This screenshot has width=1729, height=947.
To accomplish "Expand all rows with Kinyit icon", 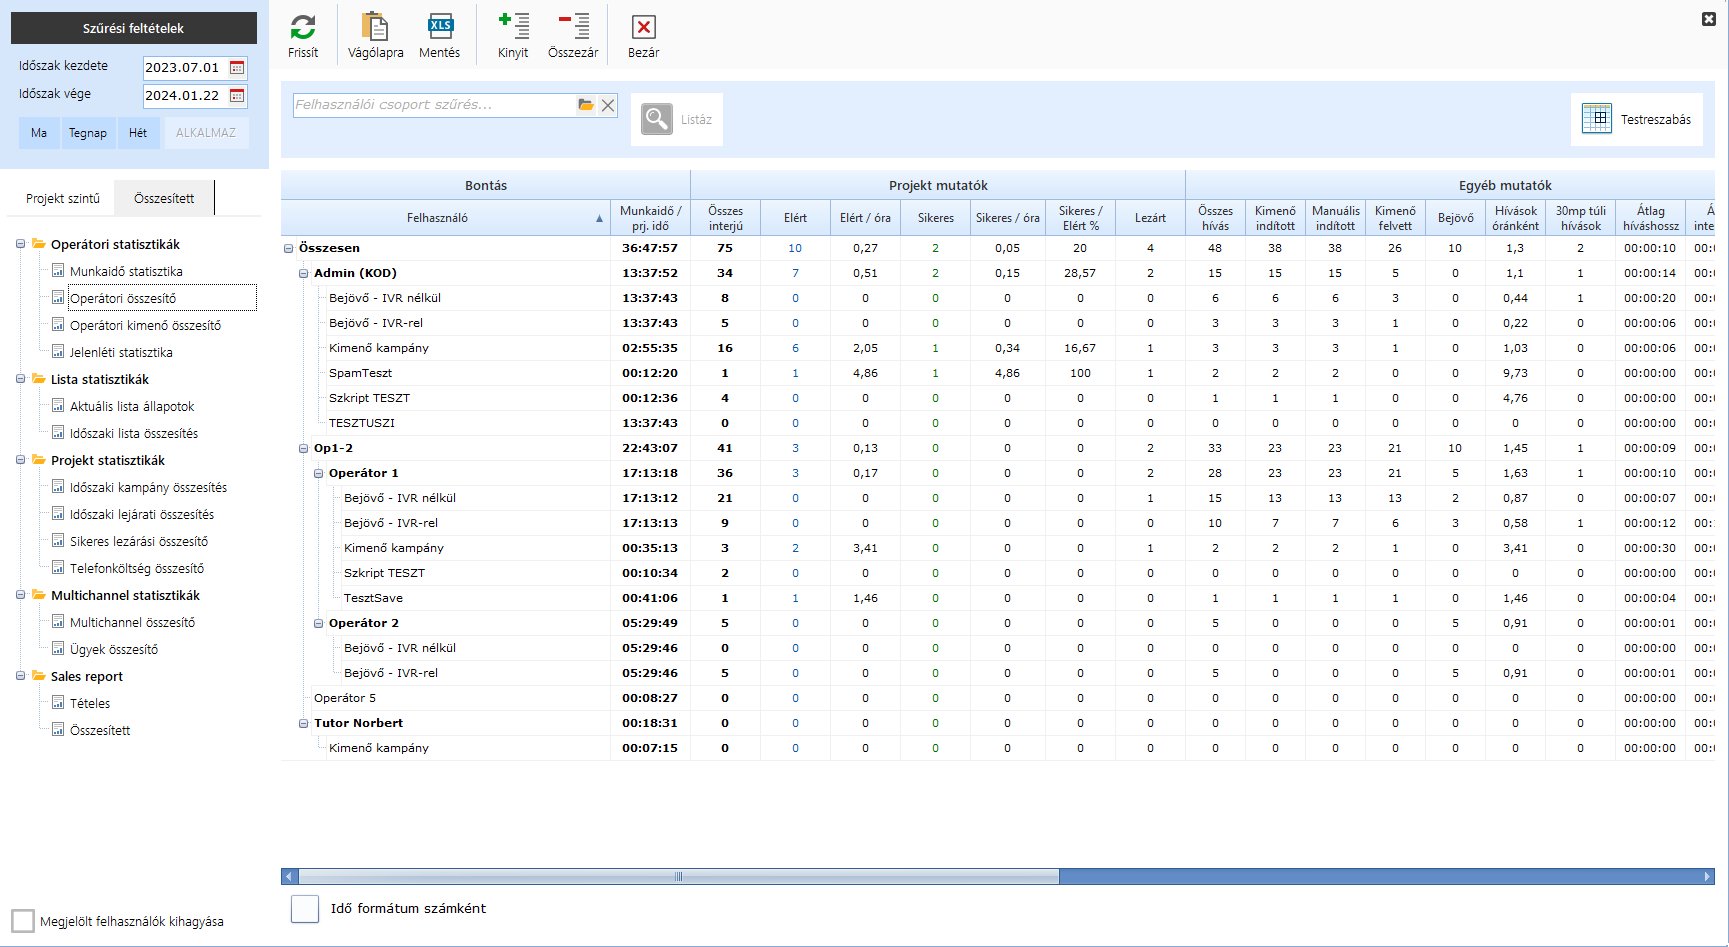I will pyautogui.click(x=513, y=28).
